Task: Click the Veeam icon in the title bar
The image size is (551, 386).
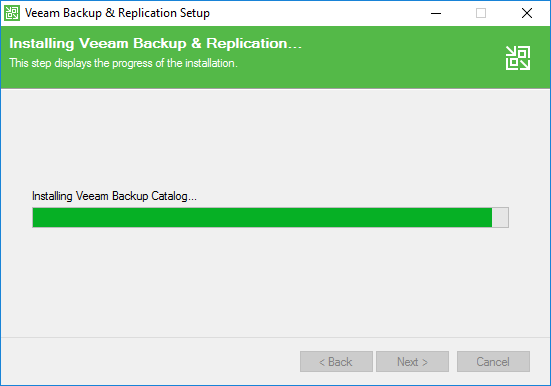Action: (12, 13)
